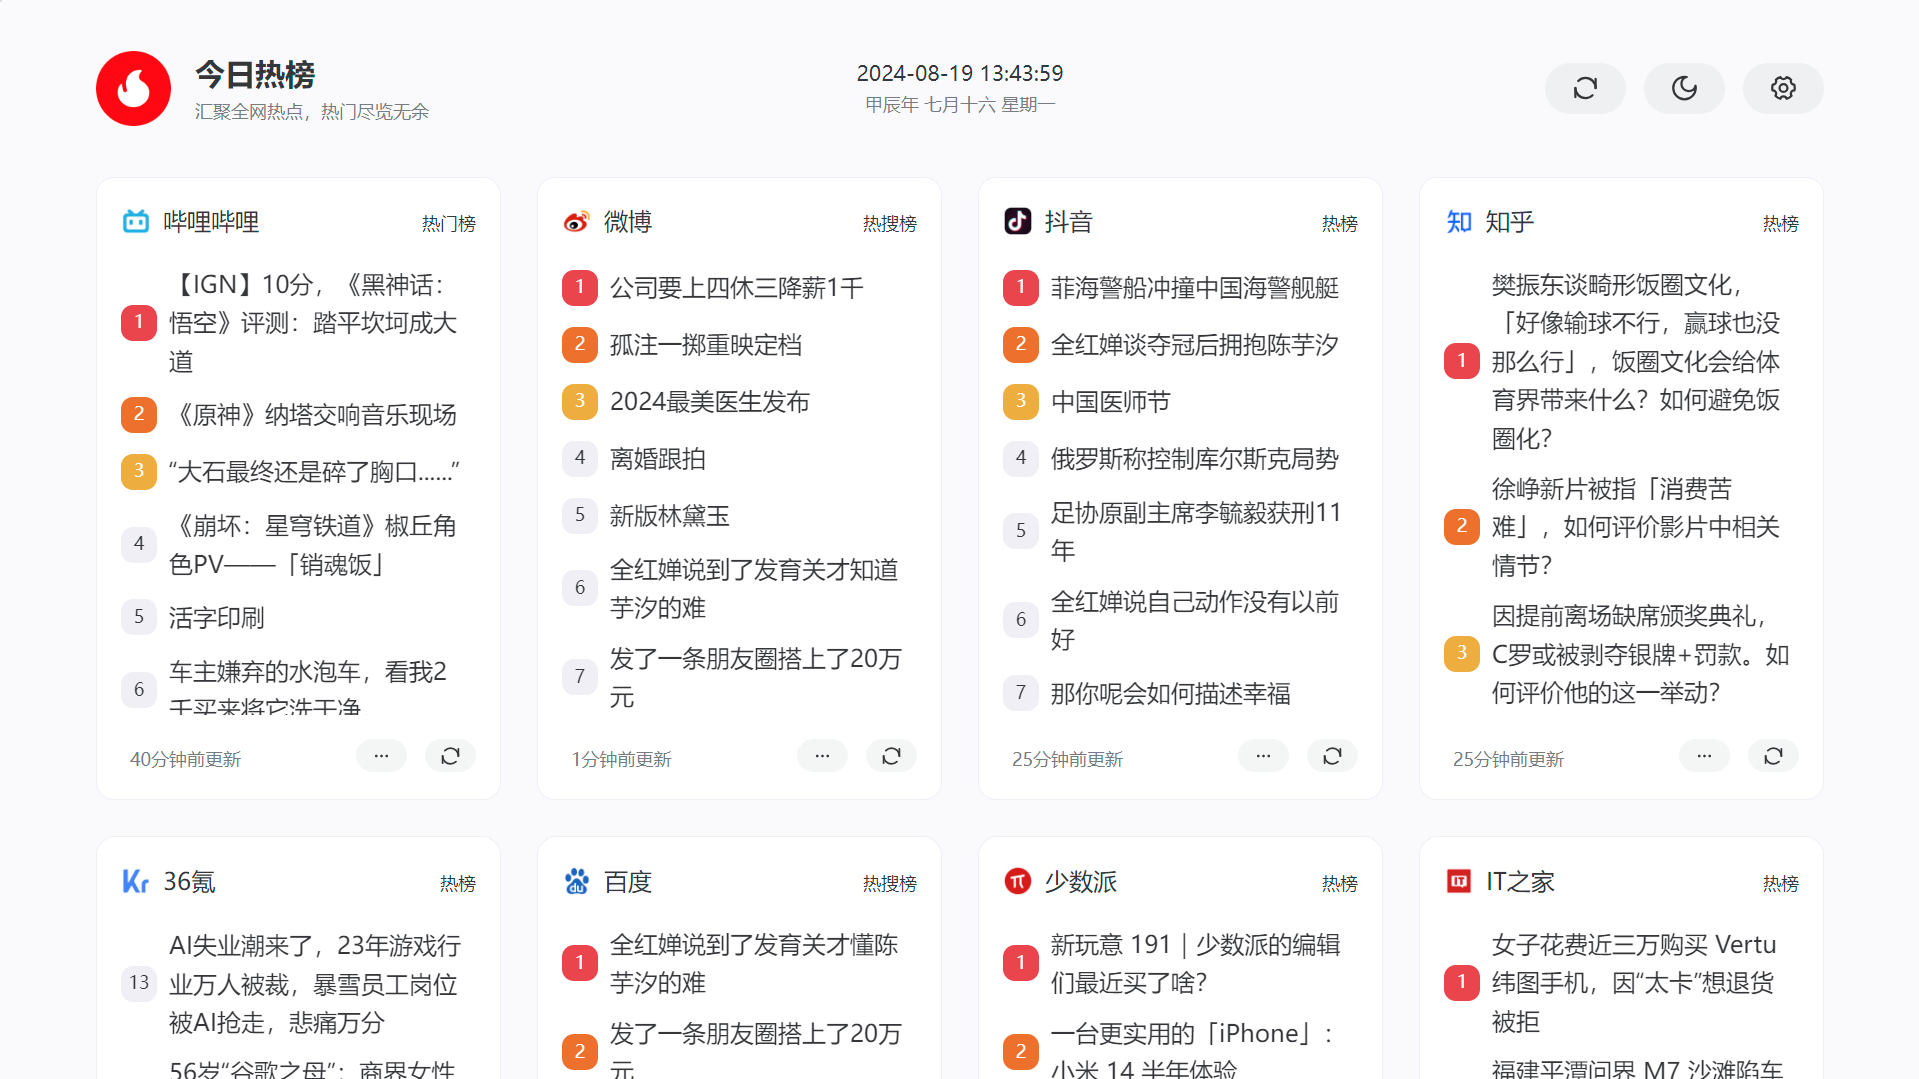
Task: Open the 36氪 card title
Action: click(189, 882)
